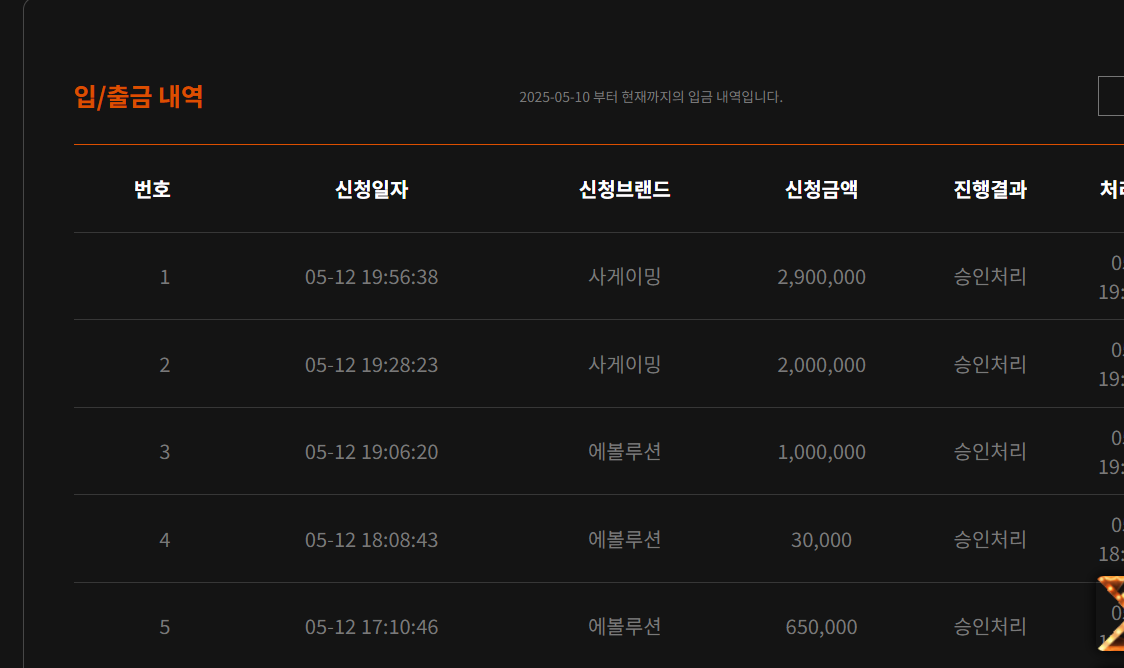Click the 진행결과 column header
The height and width of the screenshot is (668, 1124).
pos(990,189)
